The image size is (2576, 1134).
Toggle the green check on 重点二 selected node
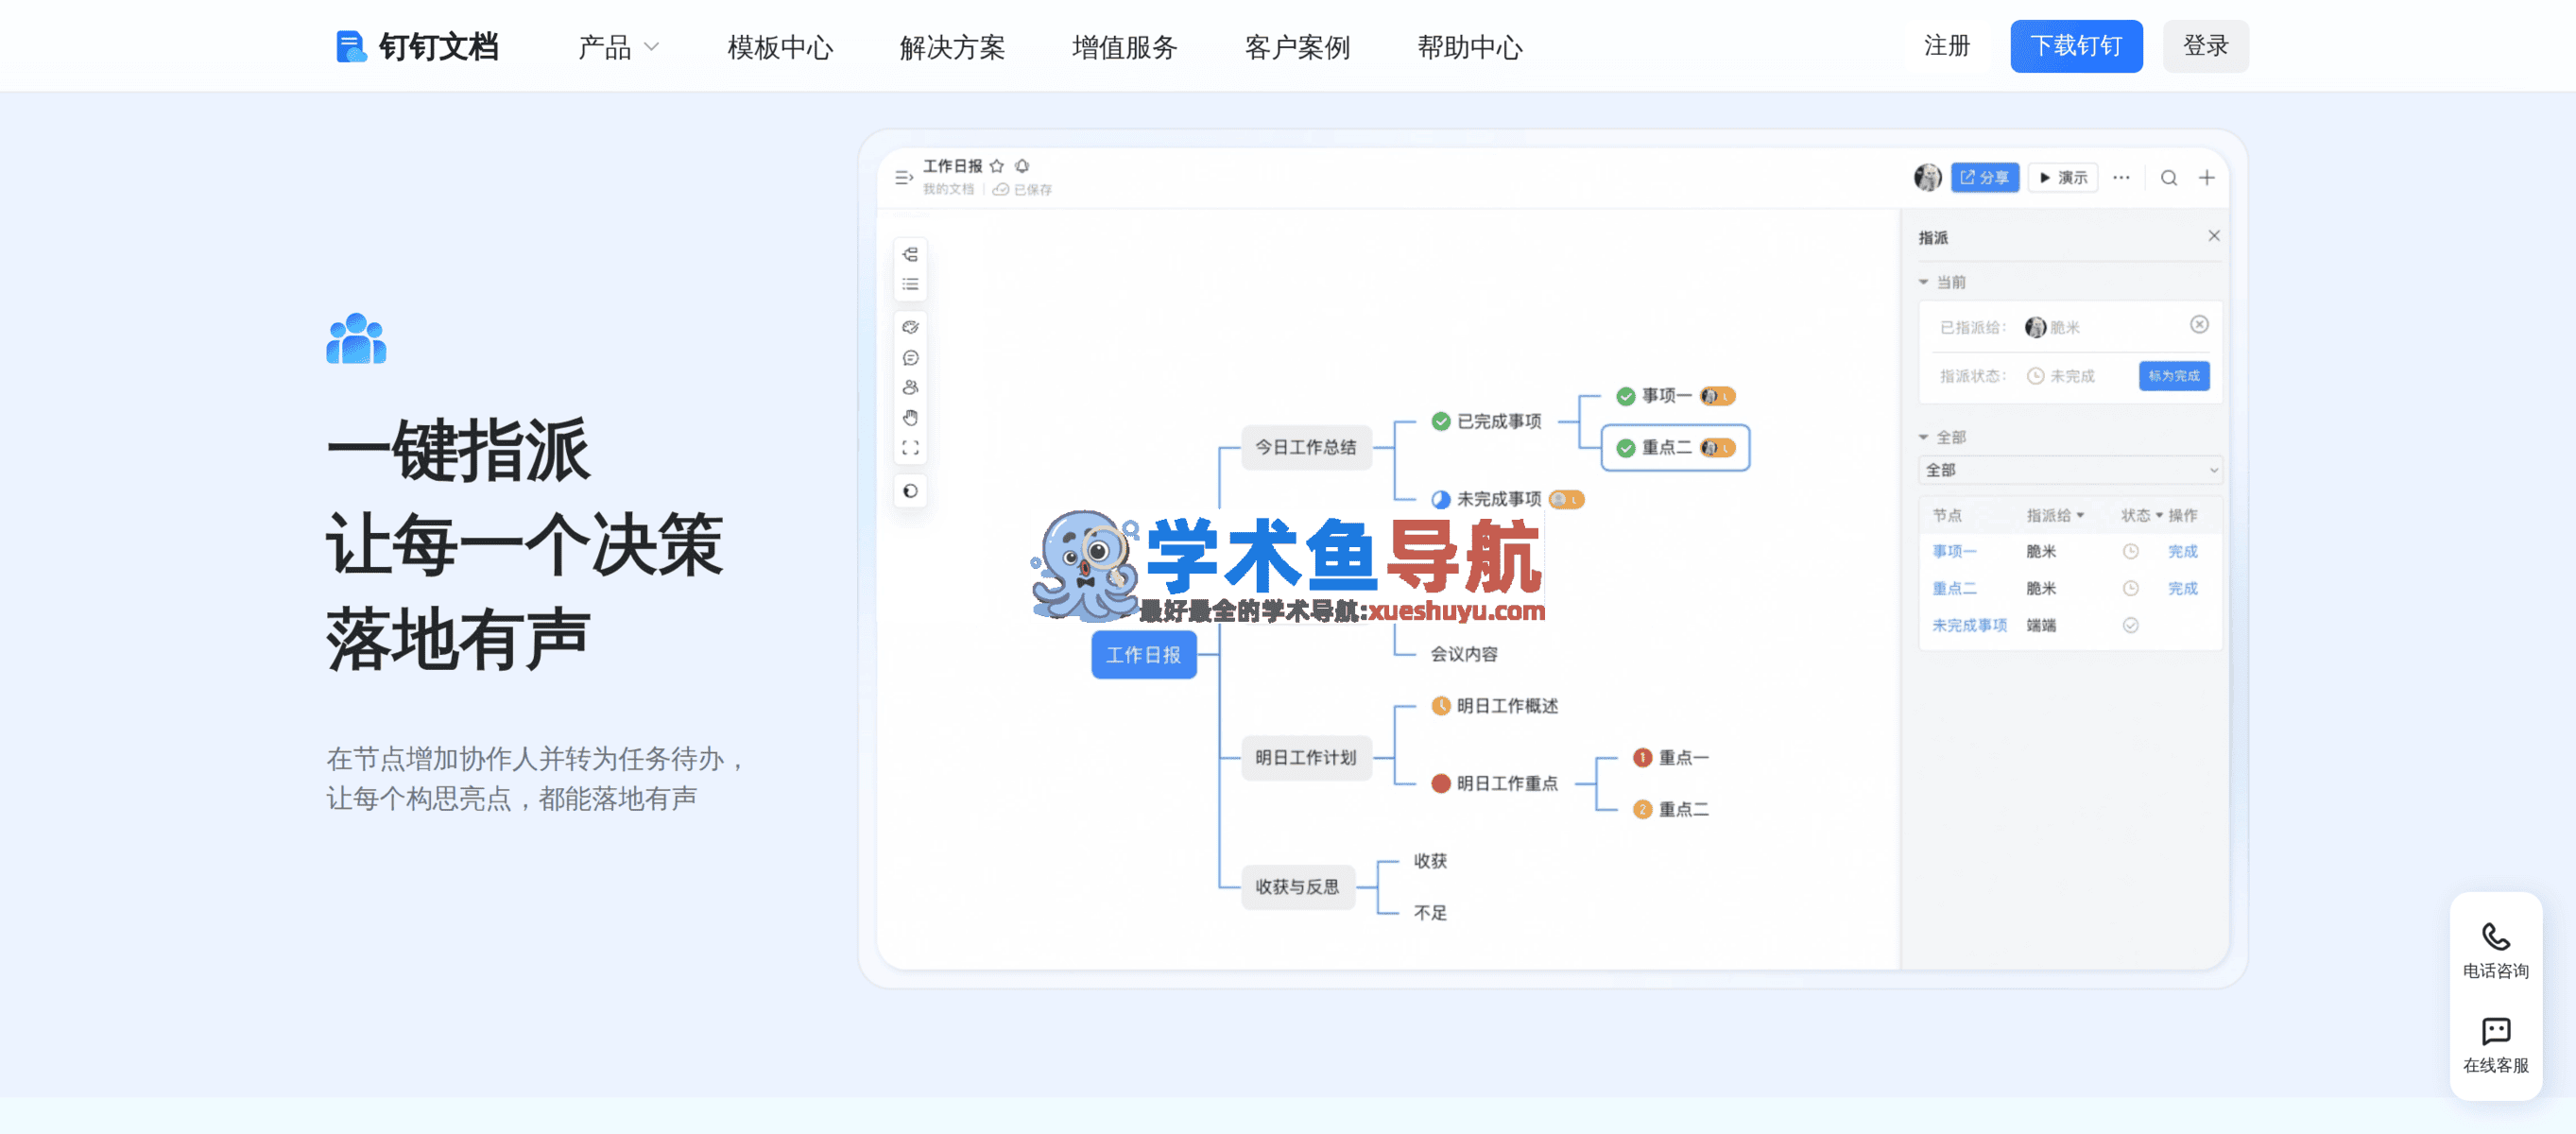pos(1626,448)
